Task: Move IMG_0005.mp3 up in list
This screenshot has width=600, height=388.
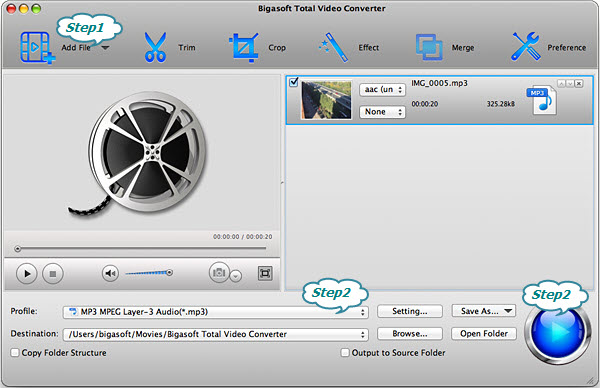Action: [561, 83]
